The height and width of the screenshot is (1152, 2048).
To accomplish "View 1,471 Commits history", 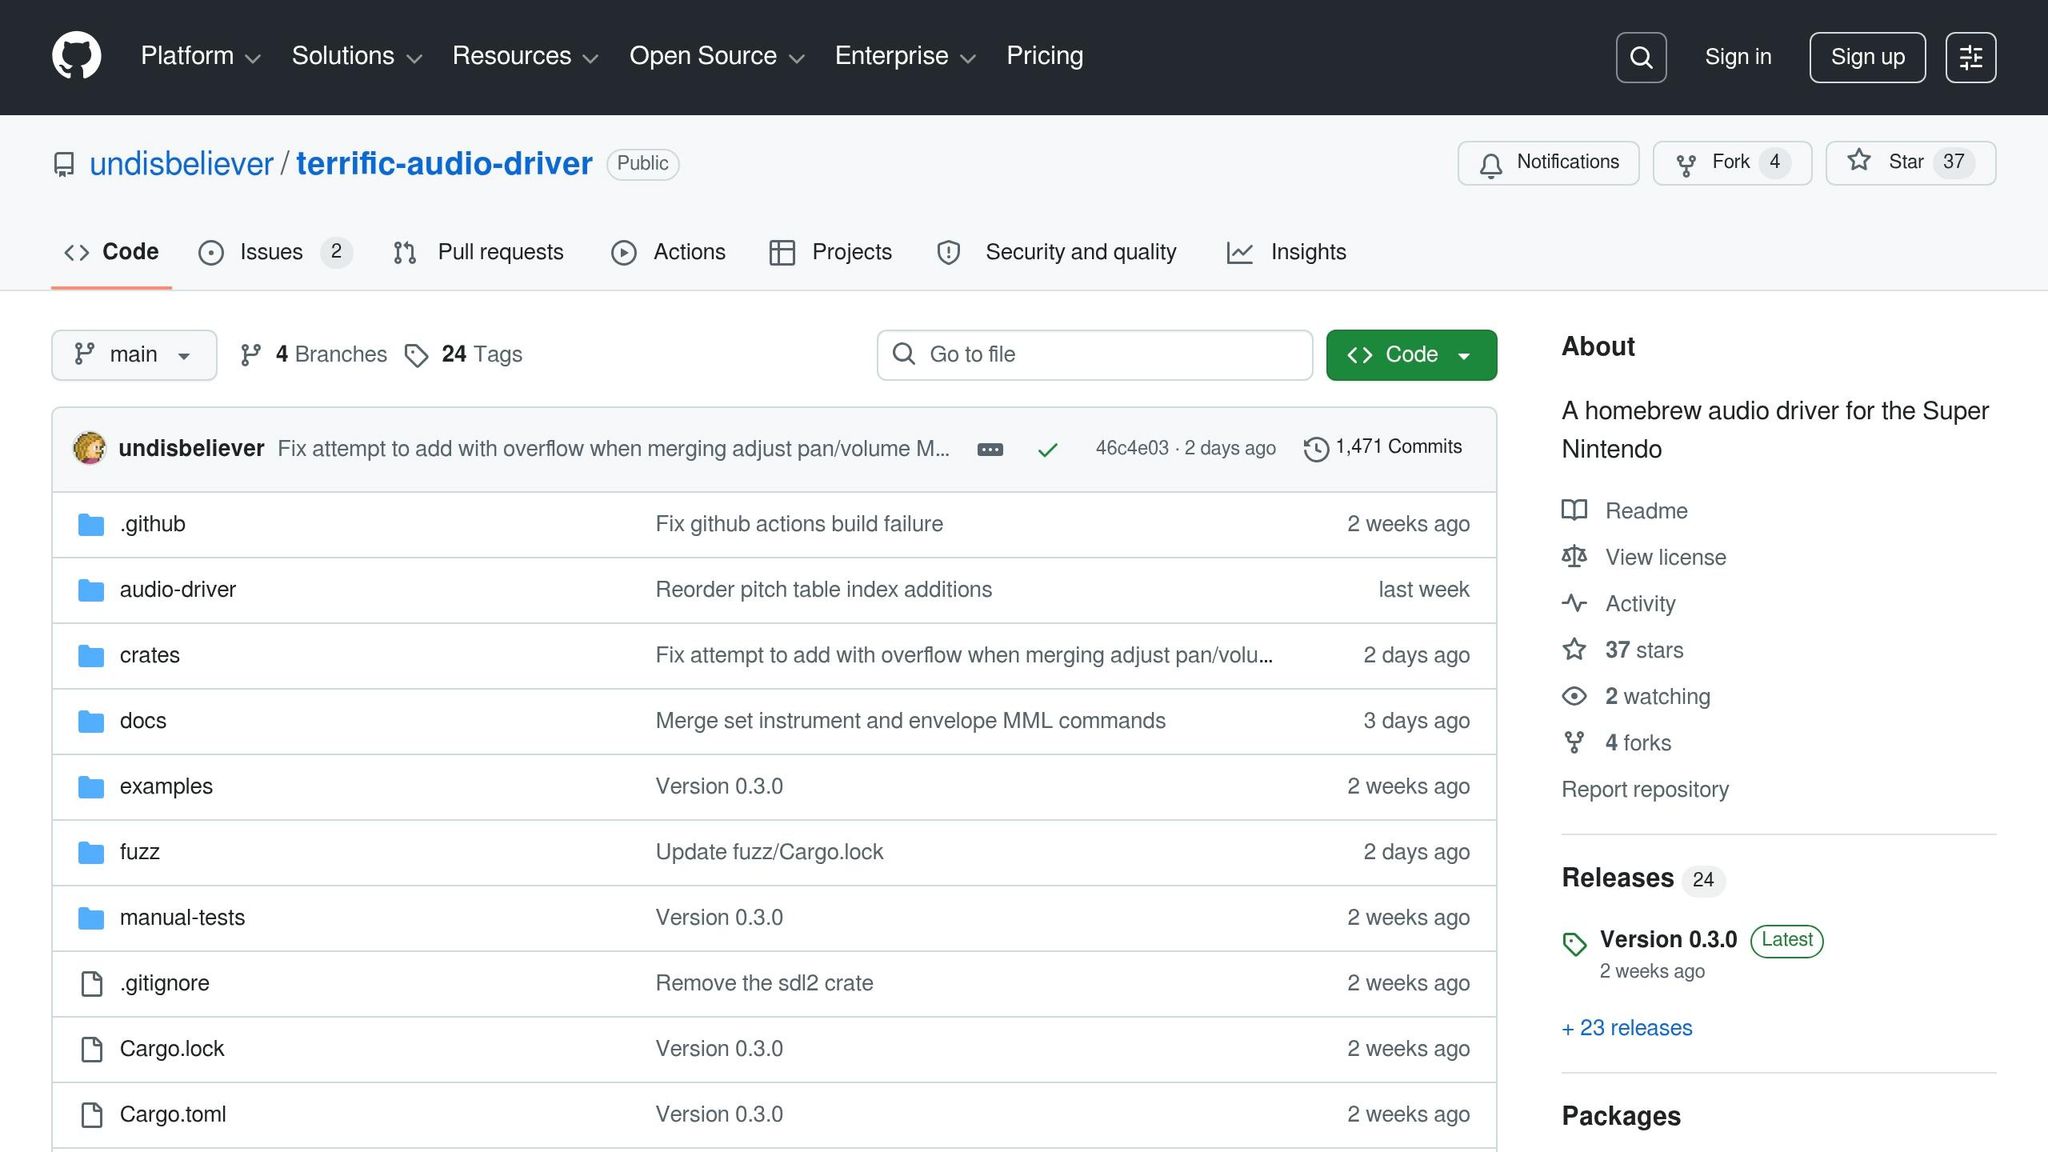I will 1383,448.
